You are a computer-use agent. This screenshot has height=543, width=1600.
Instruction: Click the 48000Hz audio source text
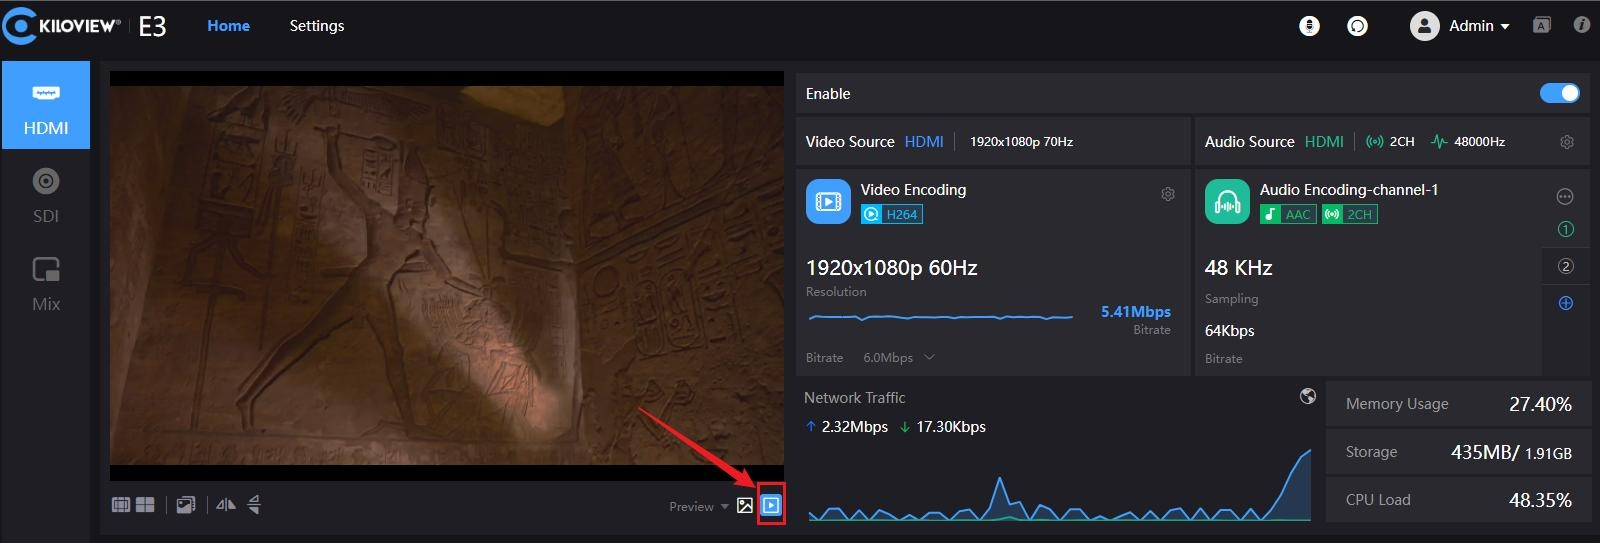[1479, 142]
